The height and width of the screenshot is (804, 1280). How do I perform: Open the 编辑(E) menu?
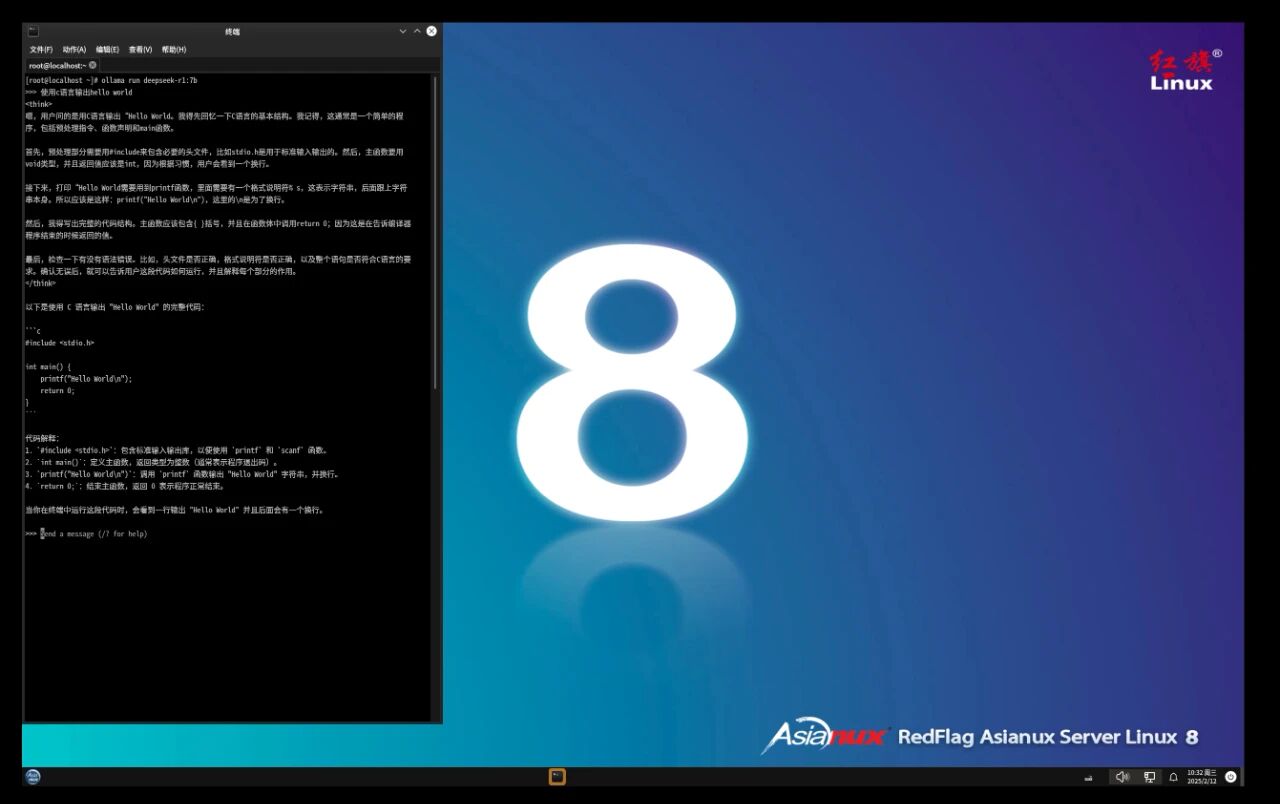pos(107,49)
